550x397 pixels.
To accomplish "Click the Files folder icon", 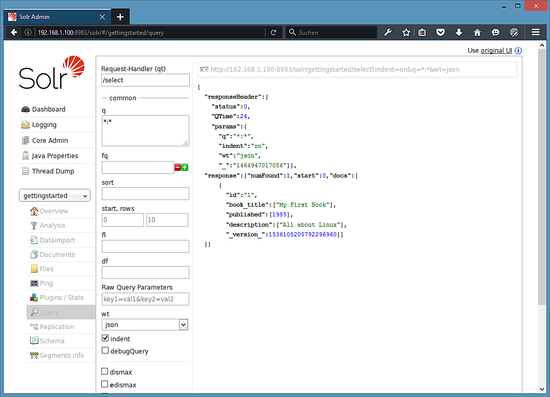I will [x=34, y=269].
